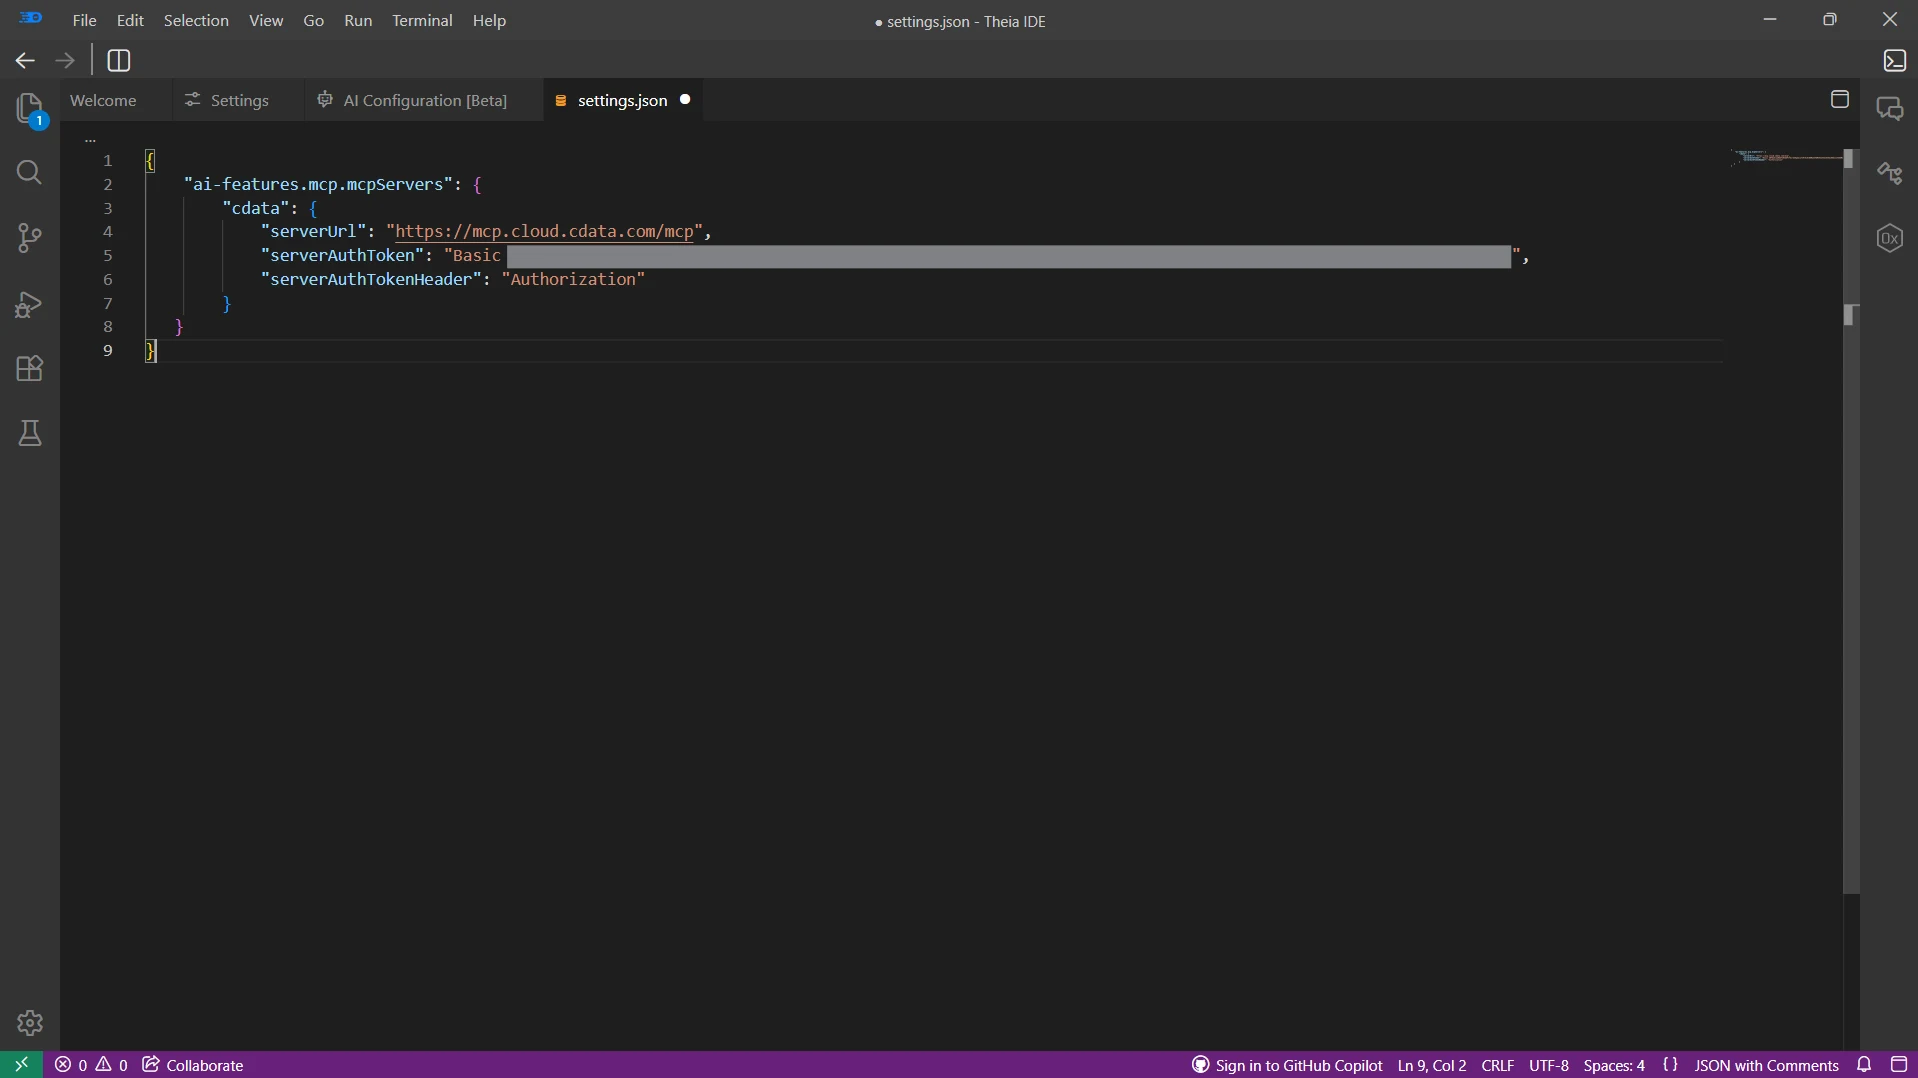Image resolution: width=1918 pixels, height=1078 pixels.
Task: Open the File menu
Action: coord(85,21)
